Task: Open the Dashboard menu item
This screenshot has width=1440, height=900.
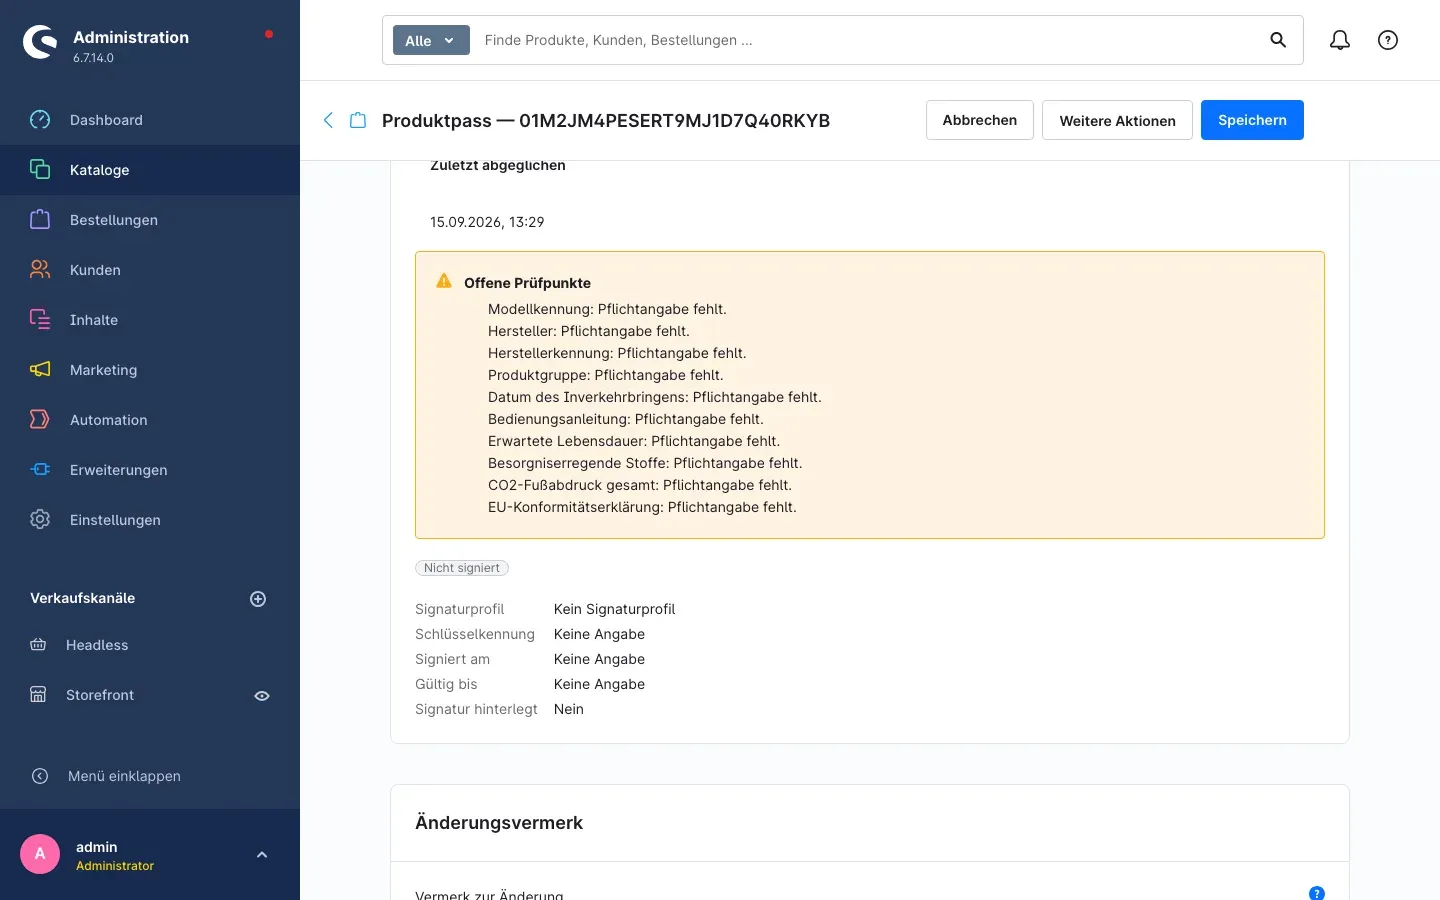Action: click(x=150, y=120)
